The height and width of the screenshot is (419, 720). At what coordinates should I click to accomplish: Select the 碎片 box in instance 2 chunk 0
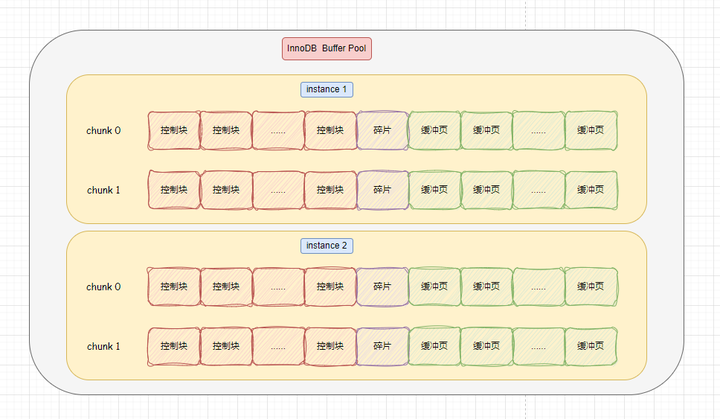point(382,287)
